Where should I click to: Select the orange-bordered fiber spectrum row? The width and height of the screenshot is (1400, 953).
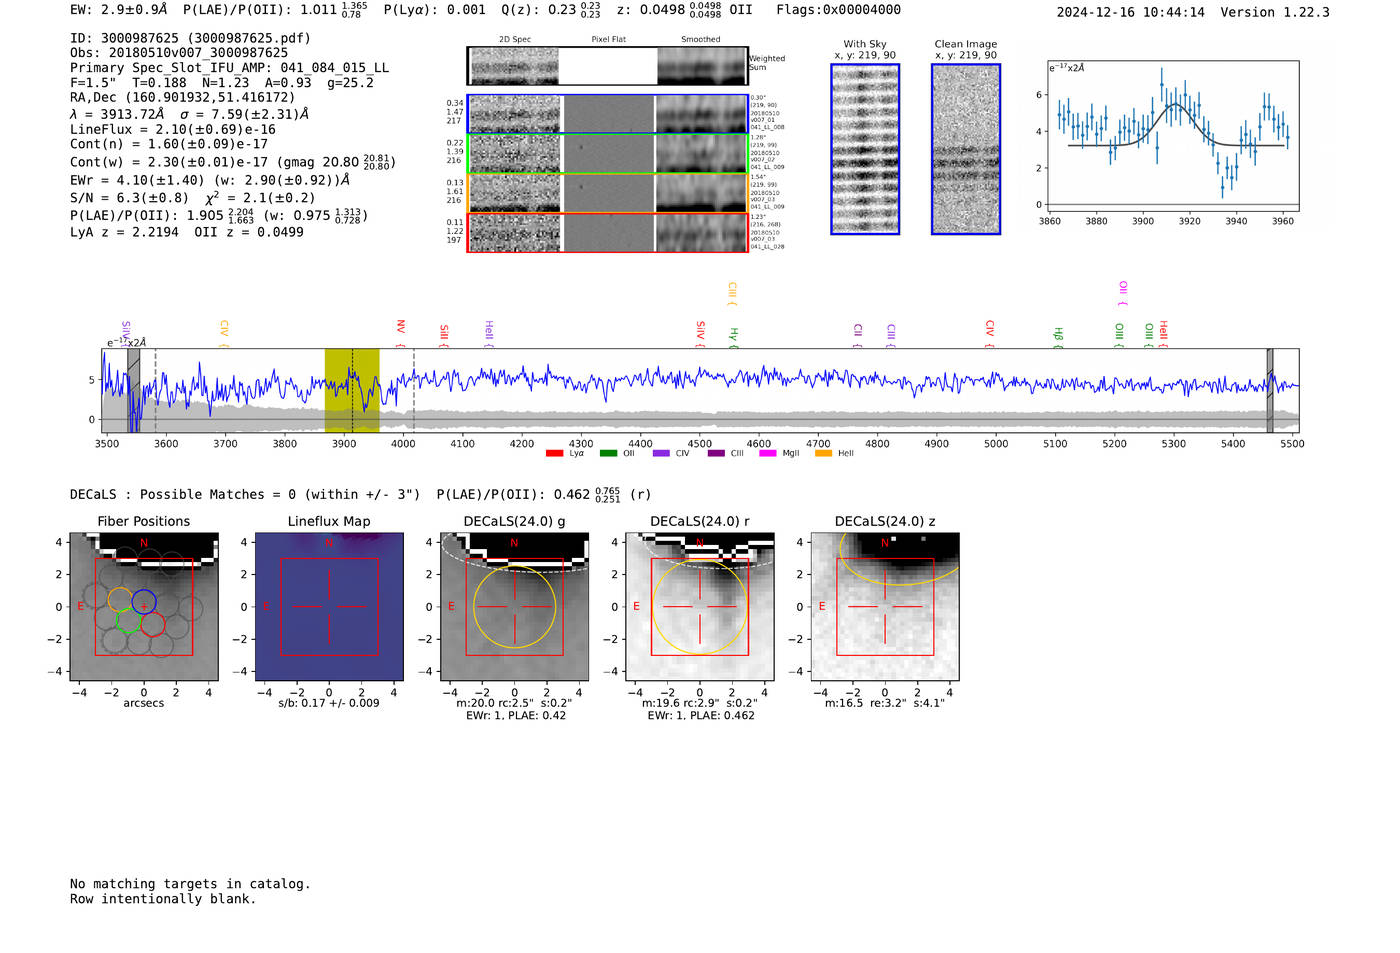pos(608,193)
